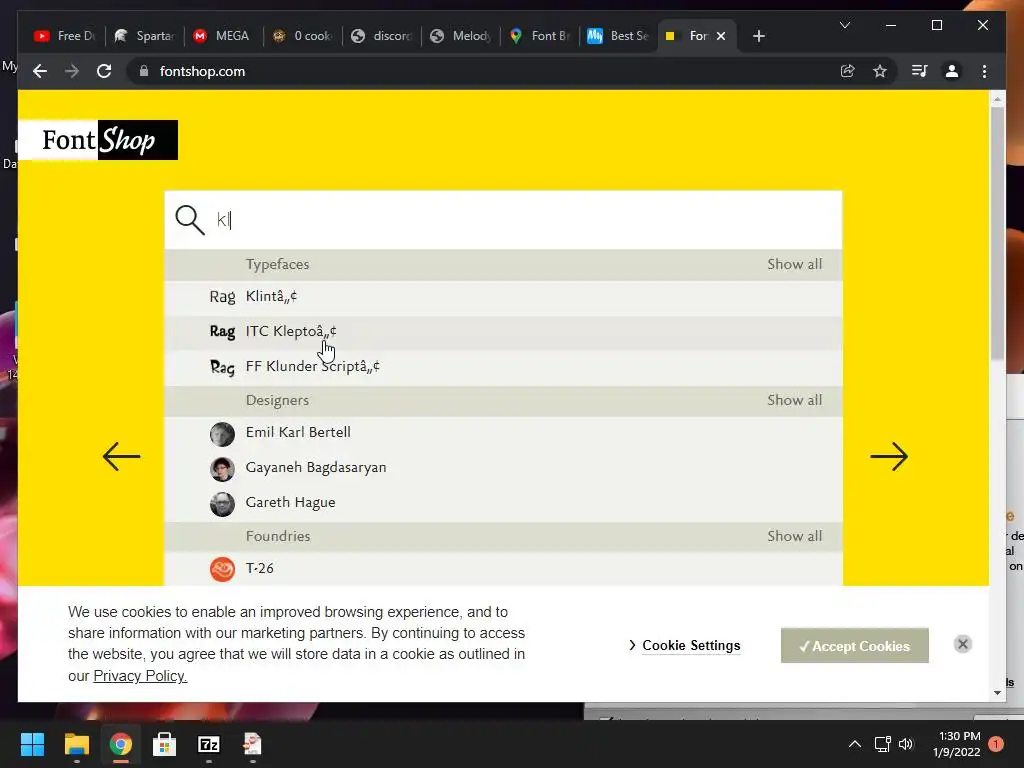Click the FontShop logo
Viewport: 1024px width, 768px height.
pos(98,140)
